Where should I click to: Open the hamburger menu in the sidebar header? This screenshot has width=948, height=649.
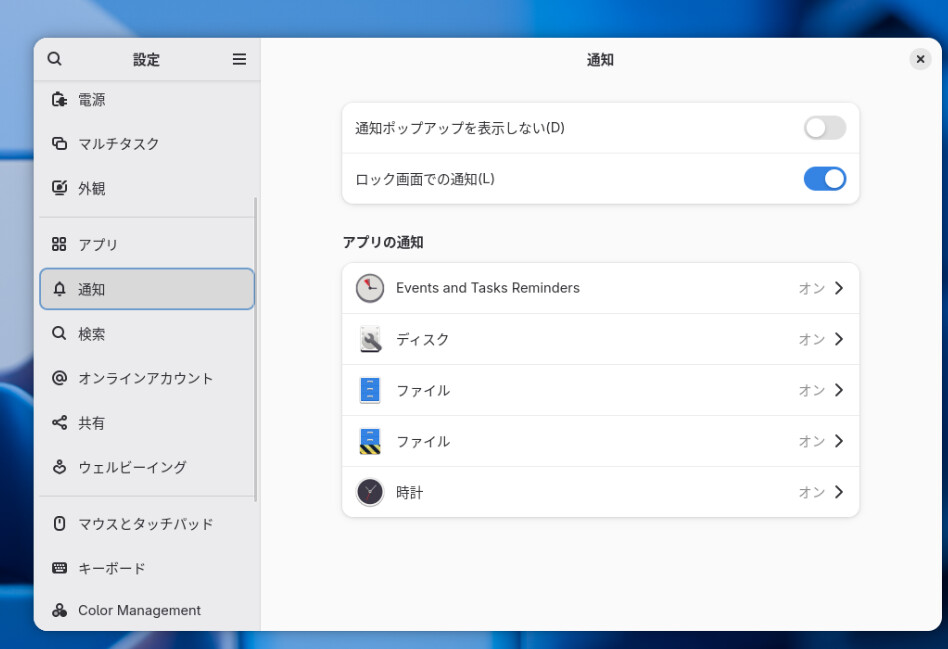coord(239,59)
